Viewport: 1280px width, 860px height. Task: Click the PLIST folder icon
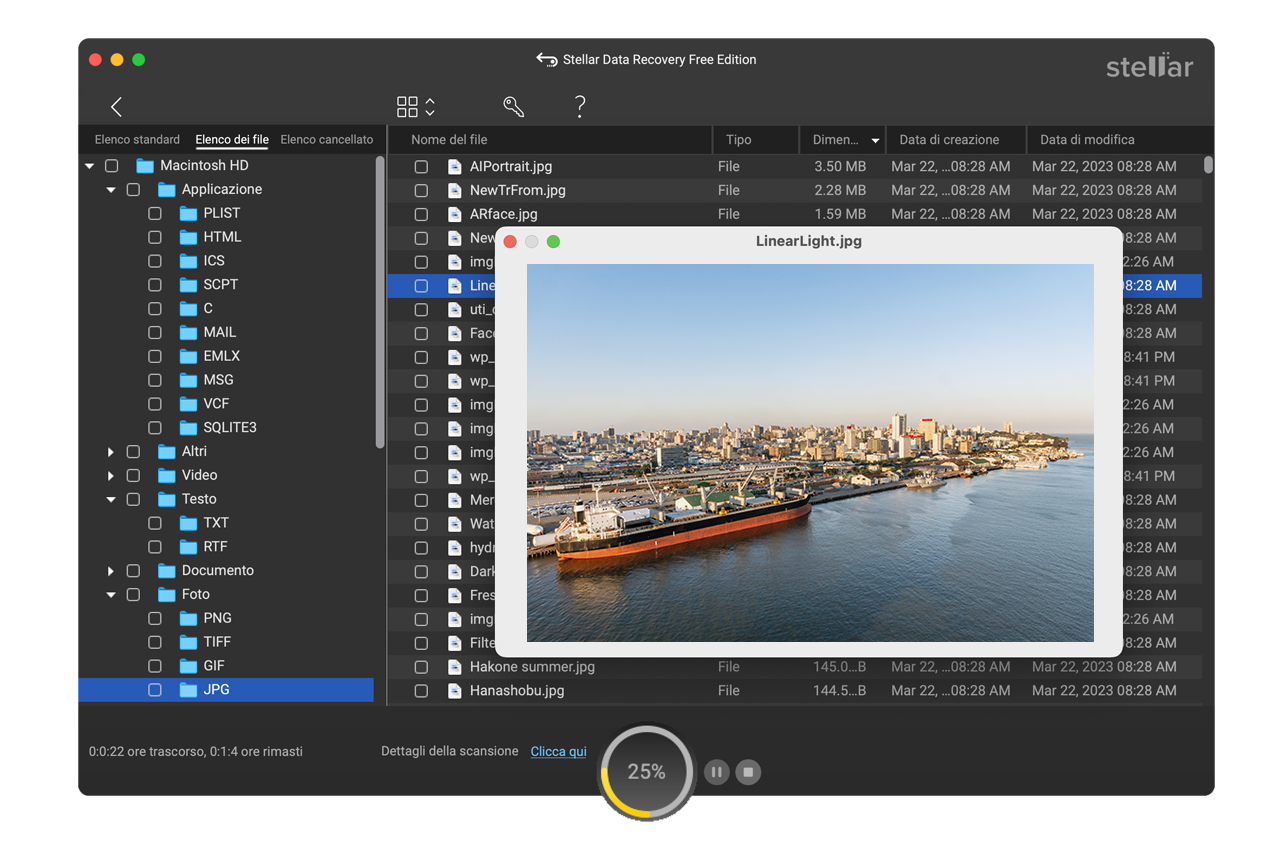click(x=188, y=213)
